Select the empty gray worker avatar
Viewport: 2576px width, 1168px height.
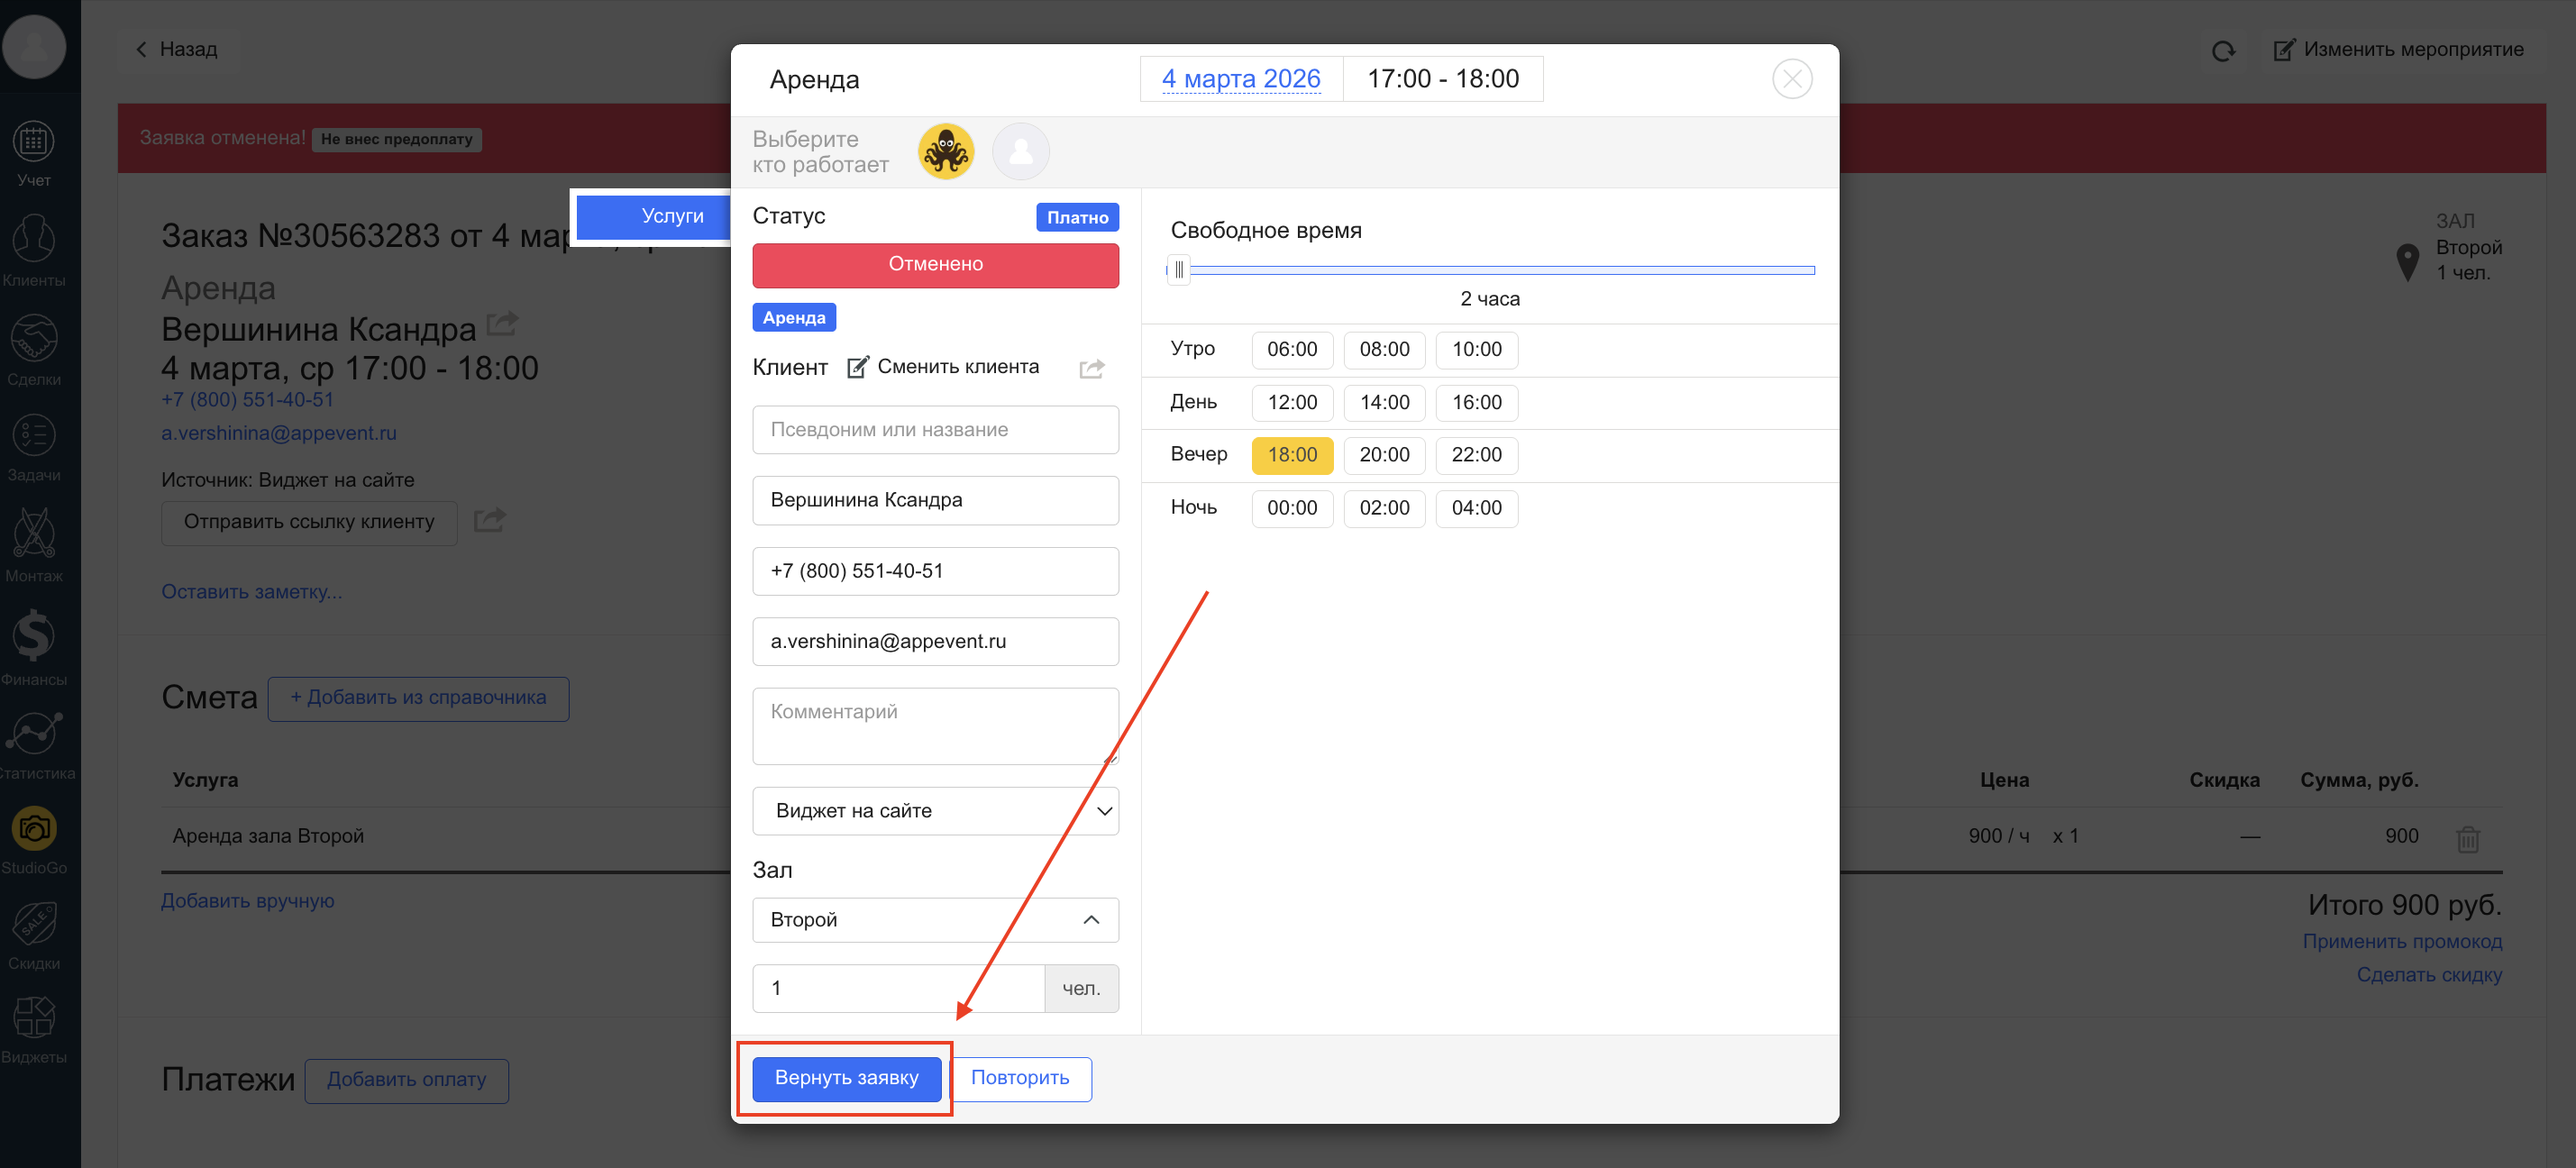click(x=1020, y=151)
